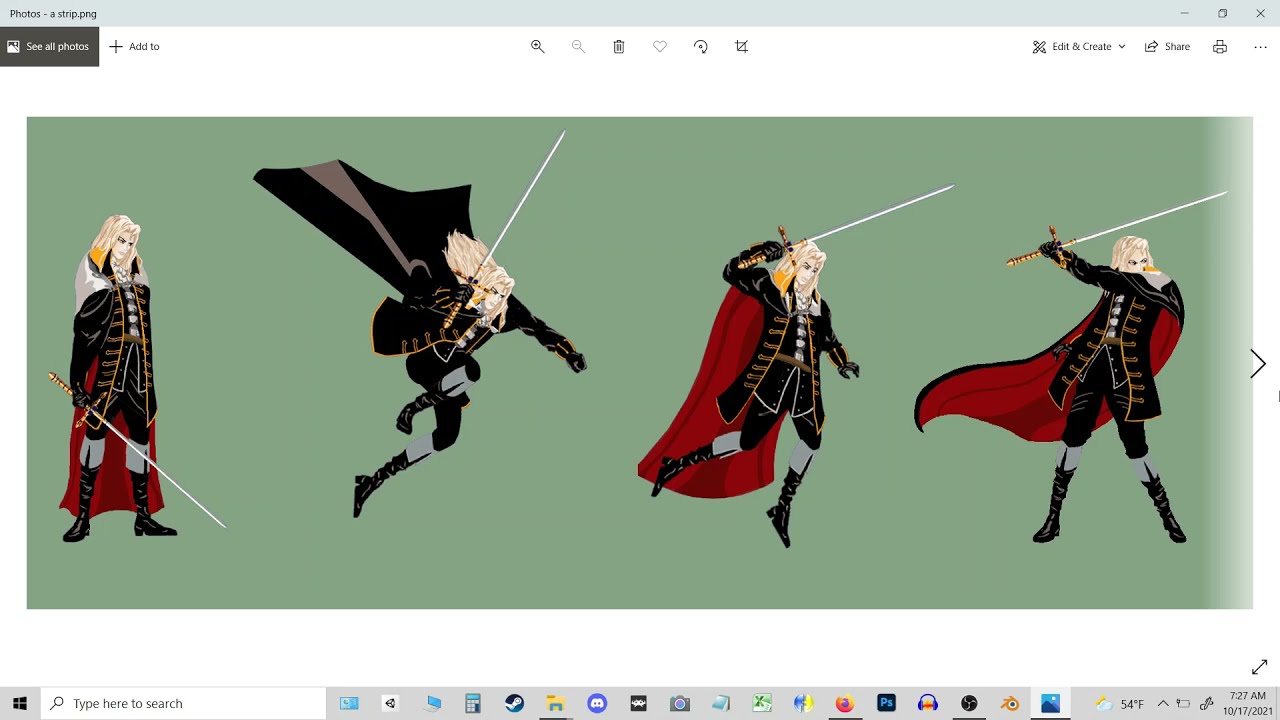Click the pen icon in the system tray
Image resolution: width=1280 pixels, height=720 pixels.
(x=1207, y=703)
